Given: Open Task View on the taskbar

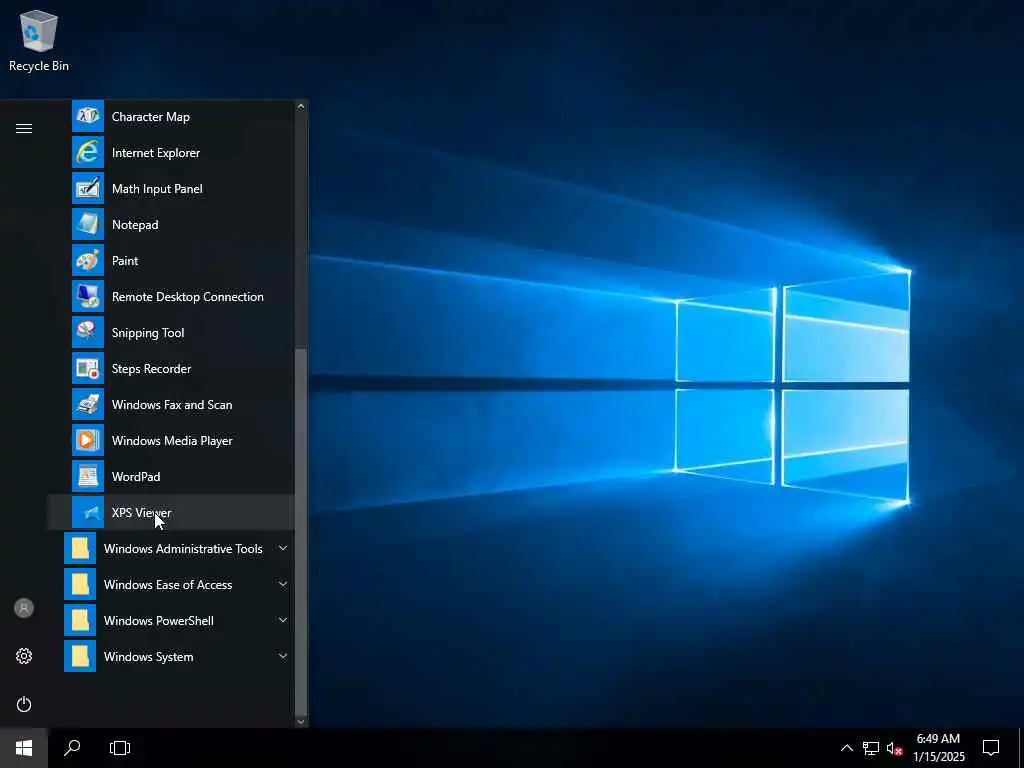Looking at the screenshot, I should pyautogui.click(x=120, y=748).
